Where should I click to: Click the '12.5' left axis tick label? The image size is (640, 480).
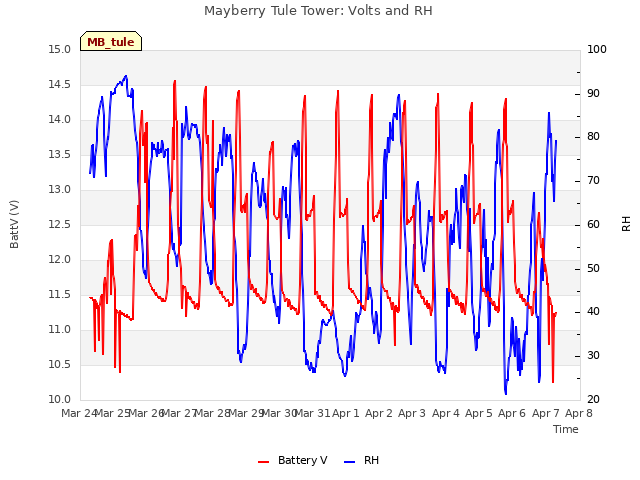point(60,225)
